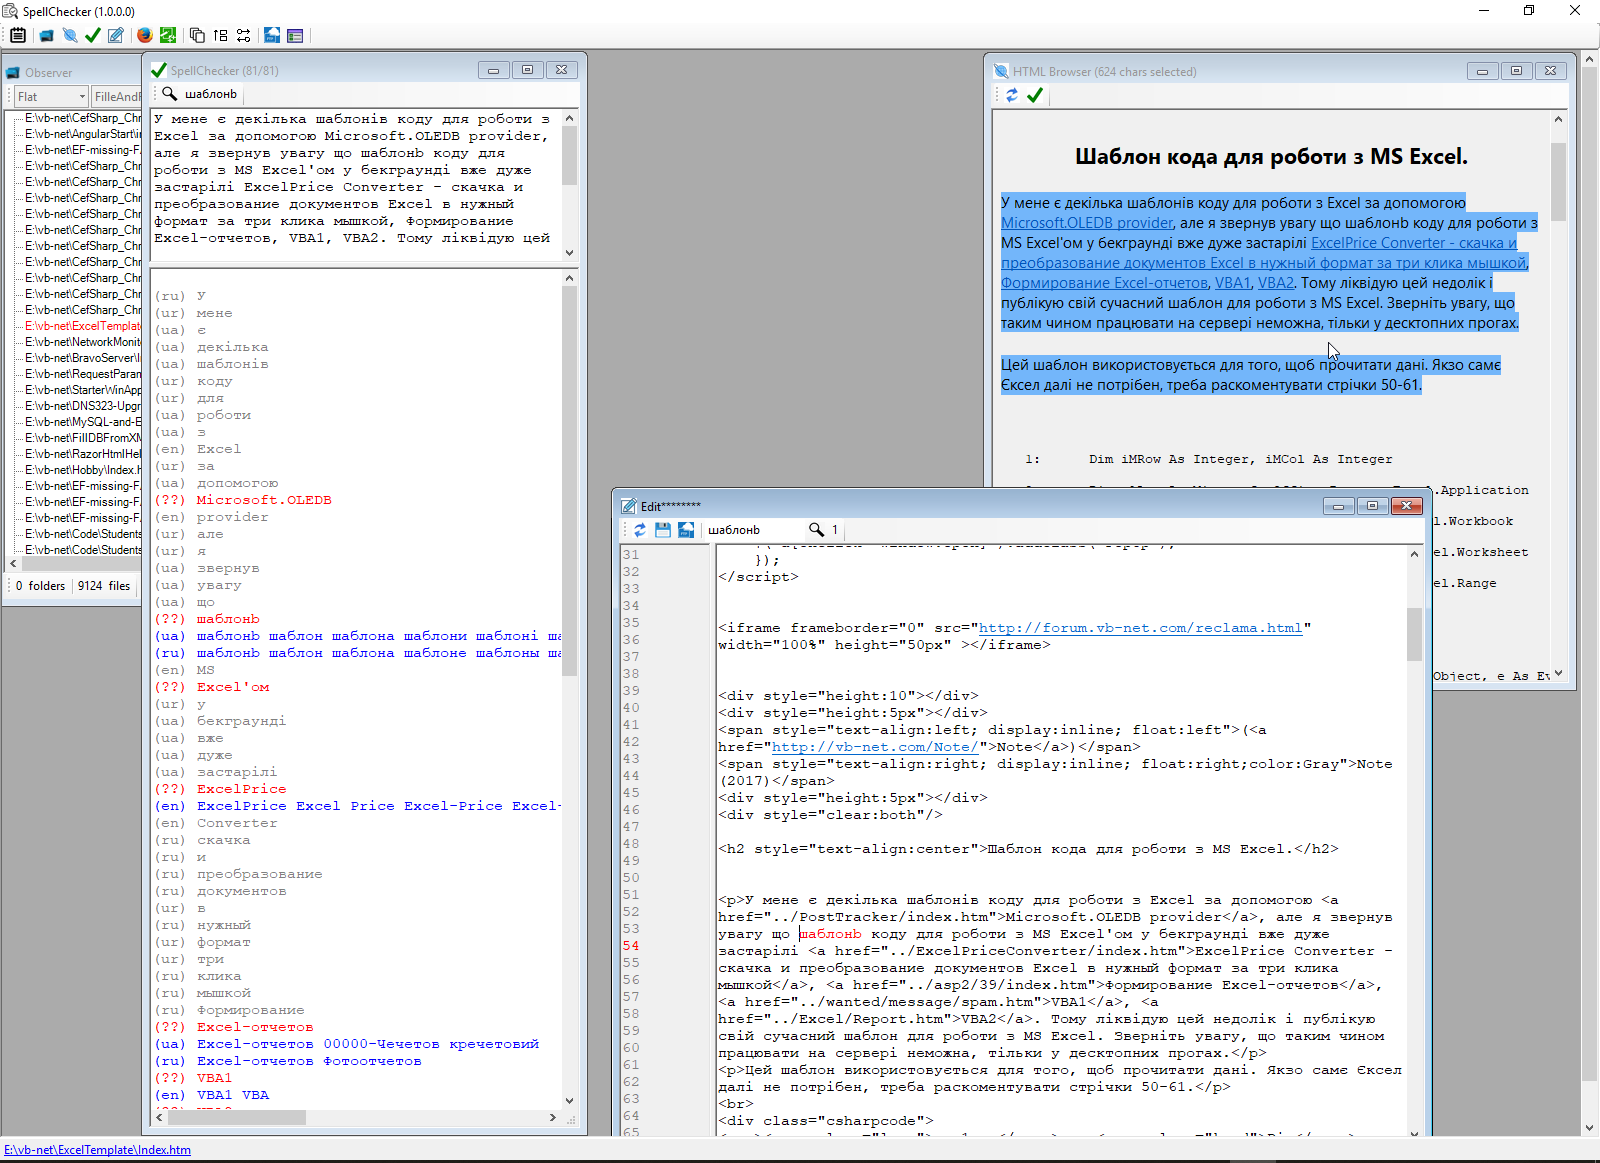The image size is (1600, 1163).
Task: Click the FTP cloud icon in main toolbar
Action: click(272, 35)
